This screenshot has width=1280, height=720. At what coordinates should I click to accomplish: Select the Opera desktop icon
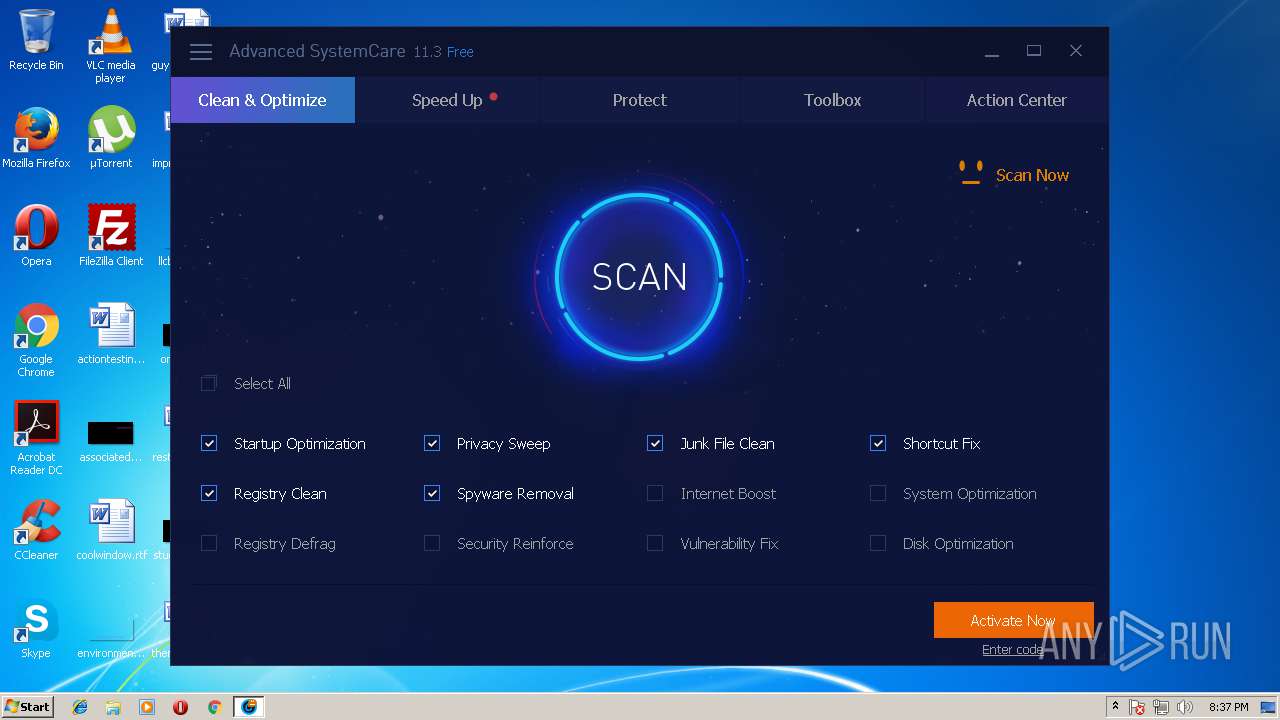point(36,236)
